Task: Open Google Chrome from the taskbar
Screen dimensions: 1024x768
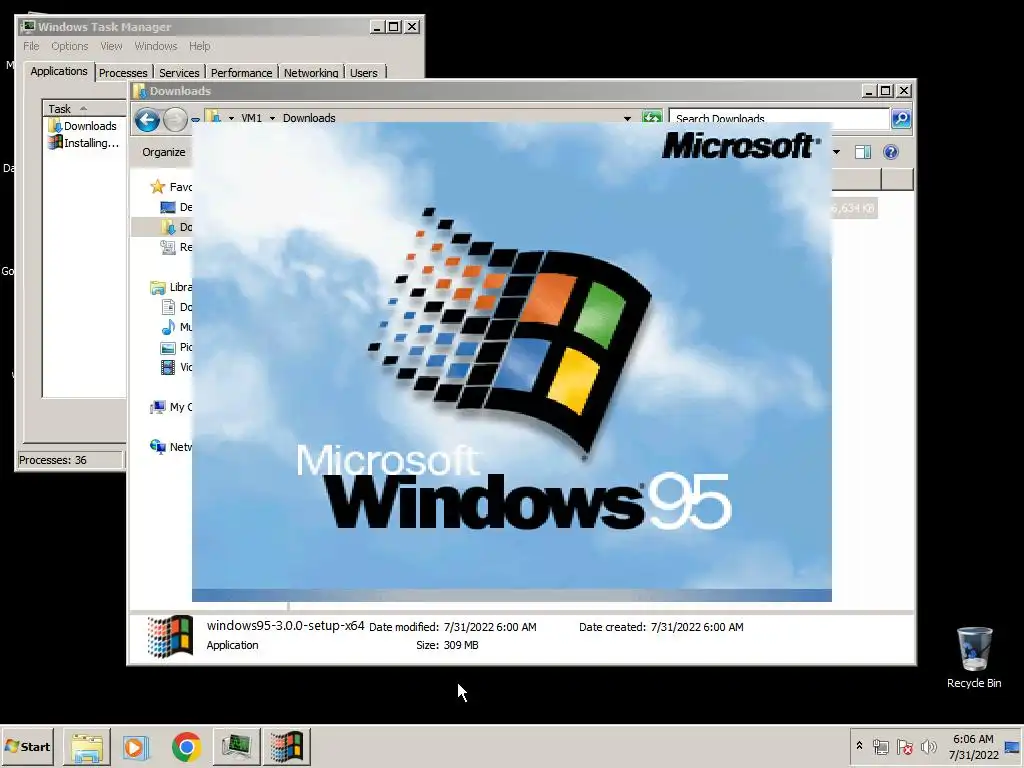Action: pyautogui.click(x=186, y=747)
